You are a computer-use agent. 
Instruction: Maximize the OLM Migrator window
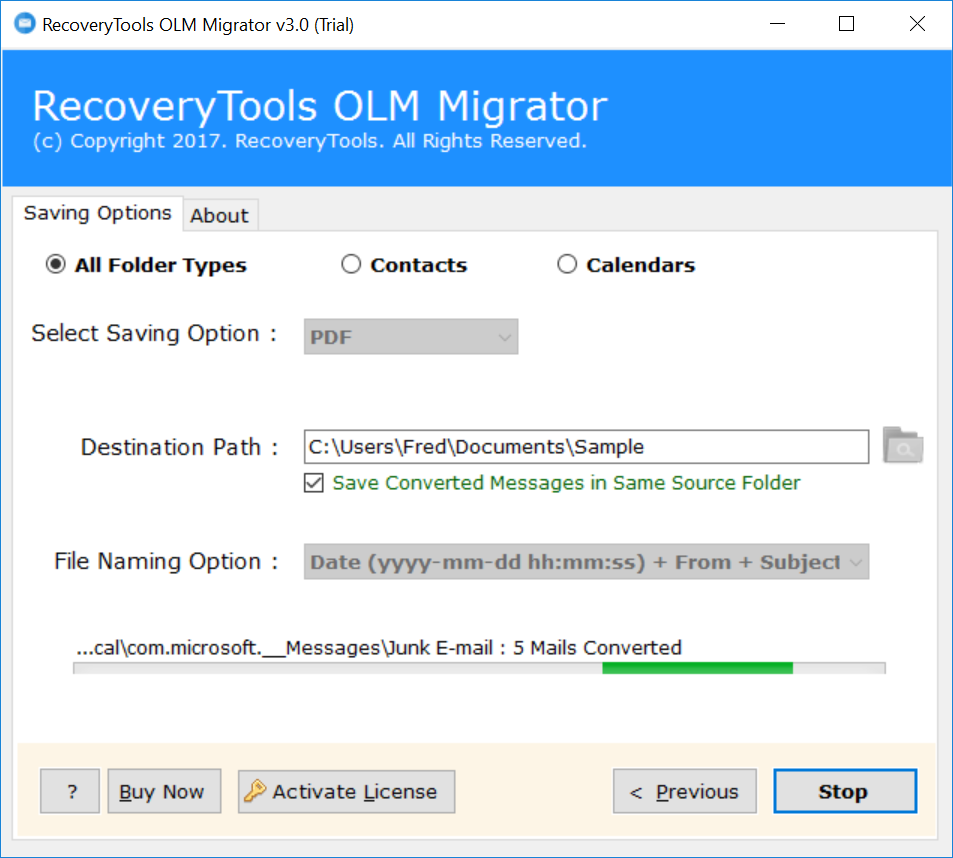click(x=847, y=24)
